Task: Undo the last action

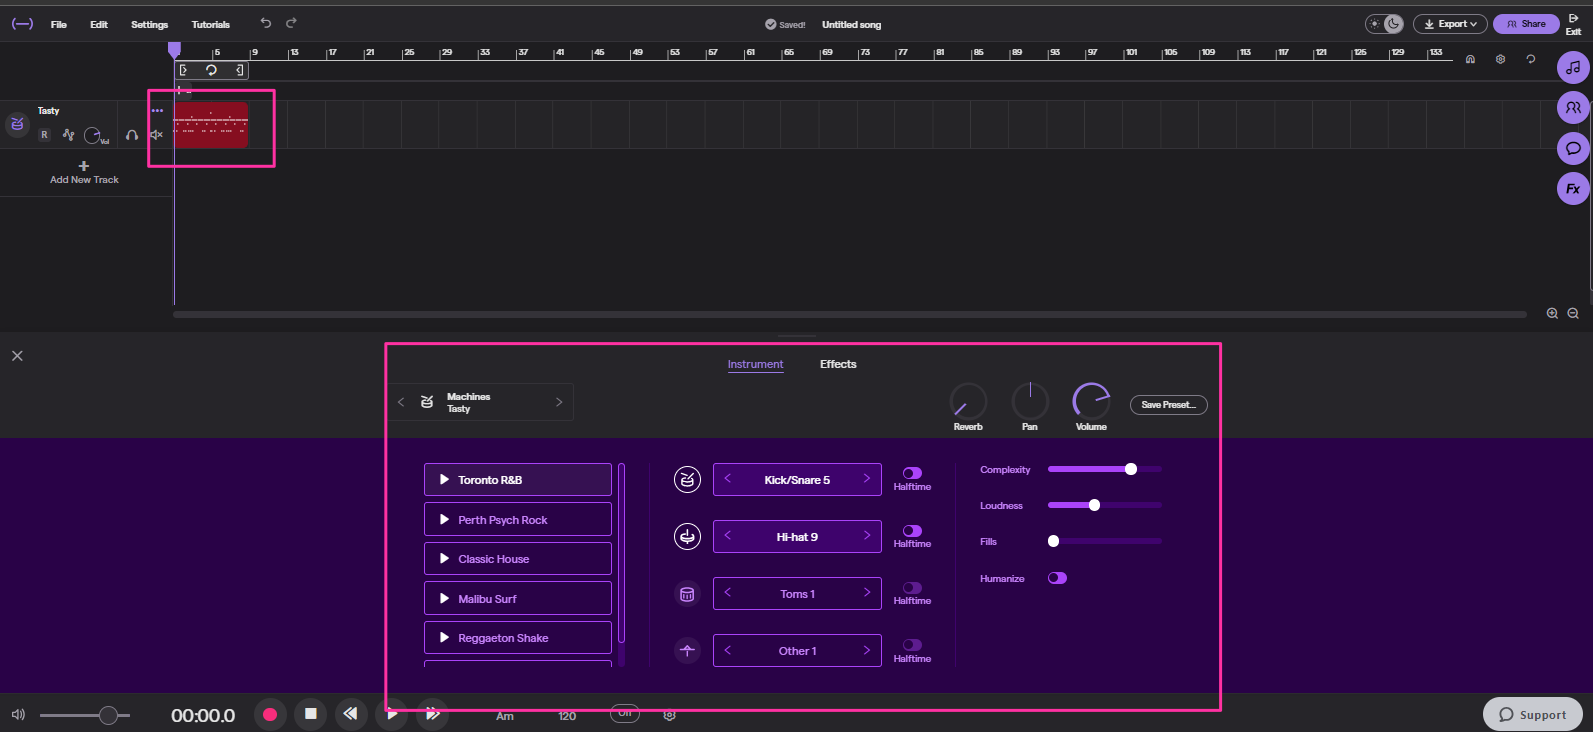Action: tap(266, 23)
